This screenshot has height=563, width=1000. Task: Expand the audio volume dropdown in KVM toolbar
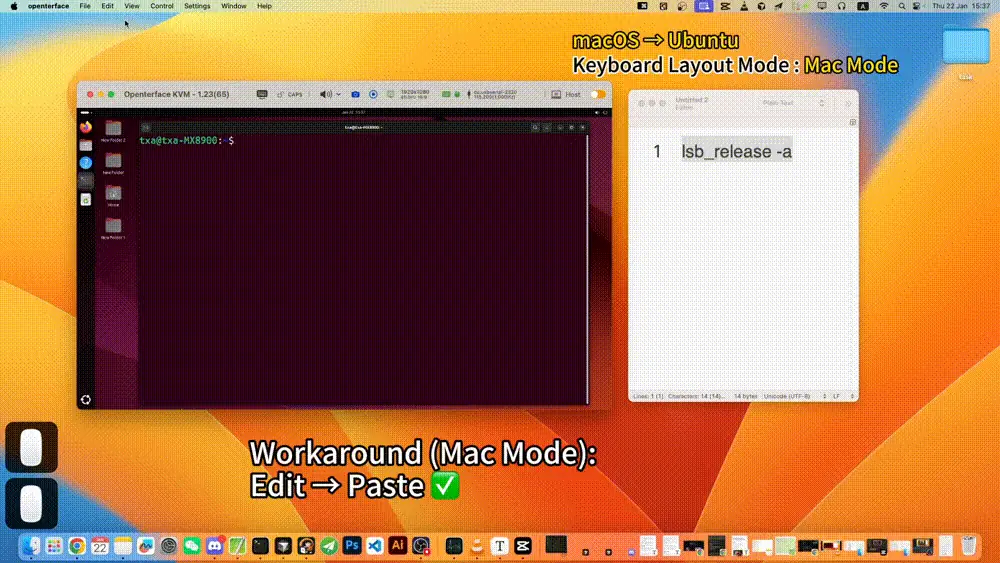(x=329, y=94)
